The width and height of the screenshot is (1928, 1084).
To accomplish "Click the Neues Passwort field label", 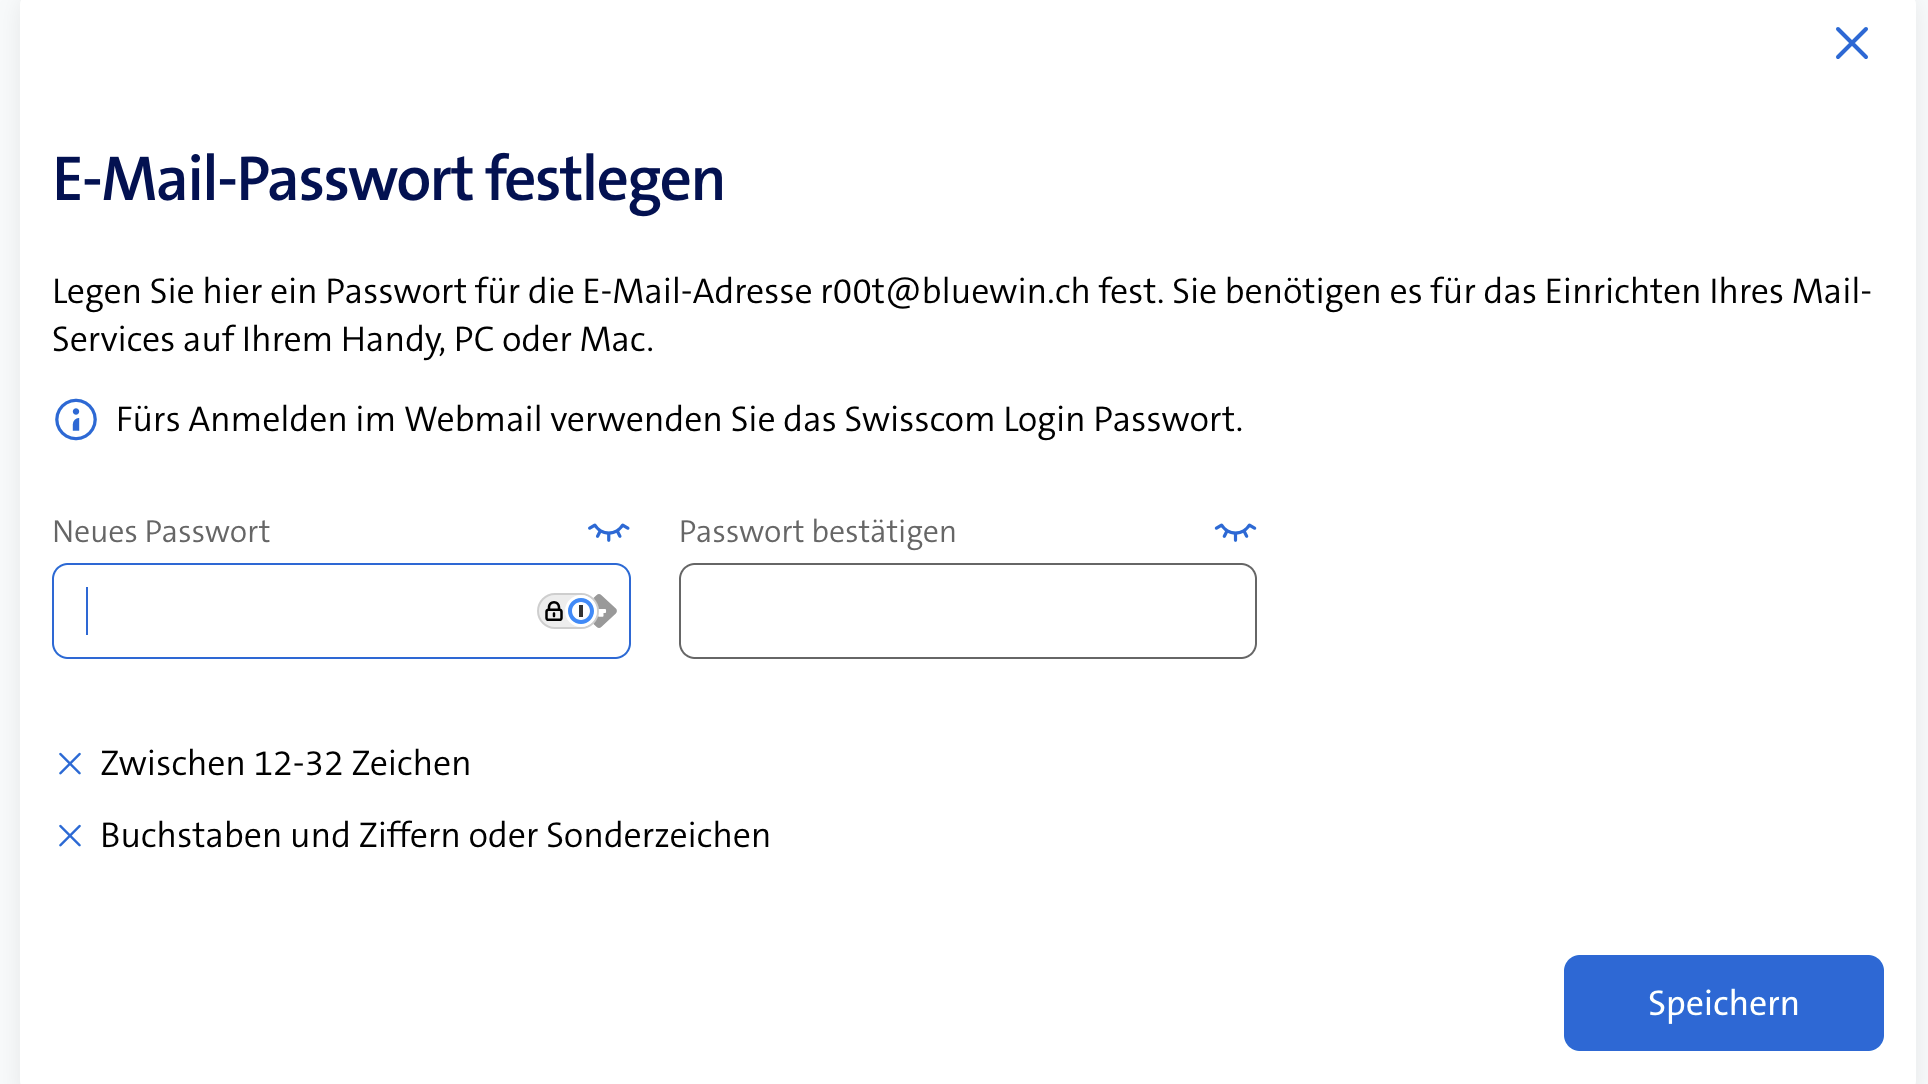I will 161,531.
